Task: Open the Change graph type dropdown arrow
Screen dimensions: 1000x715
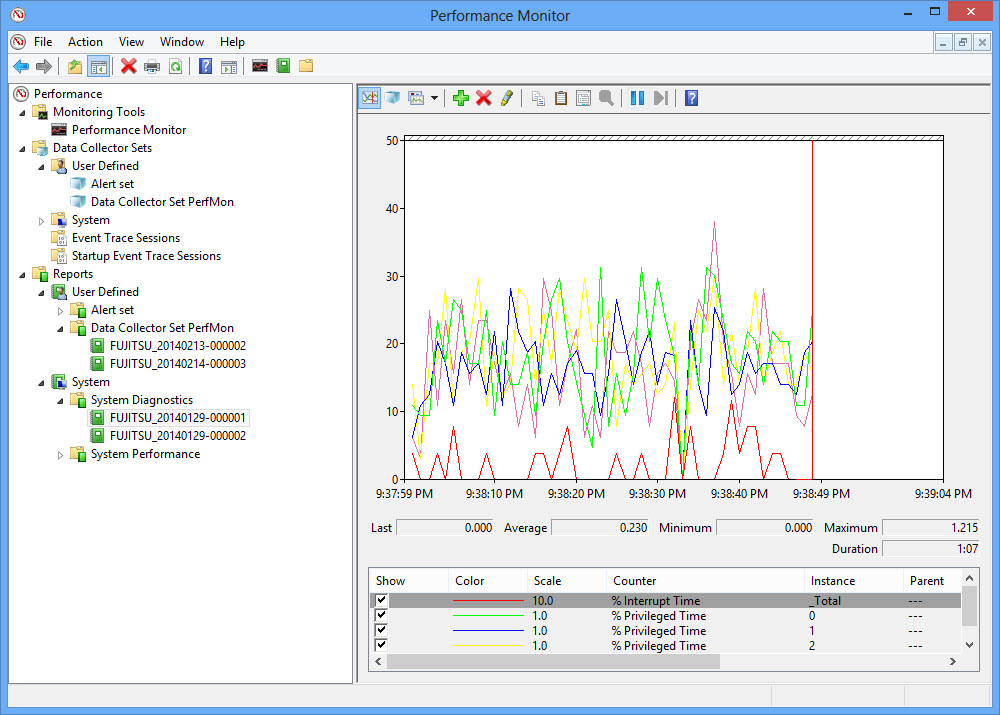Action: [434, 98]
